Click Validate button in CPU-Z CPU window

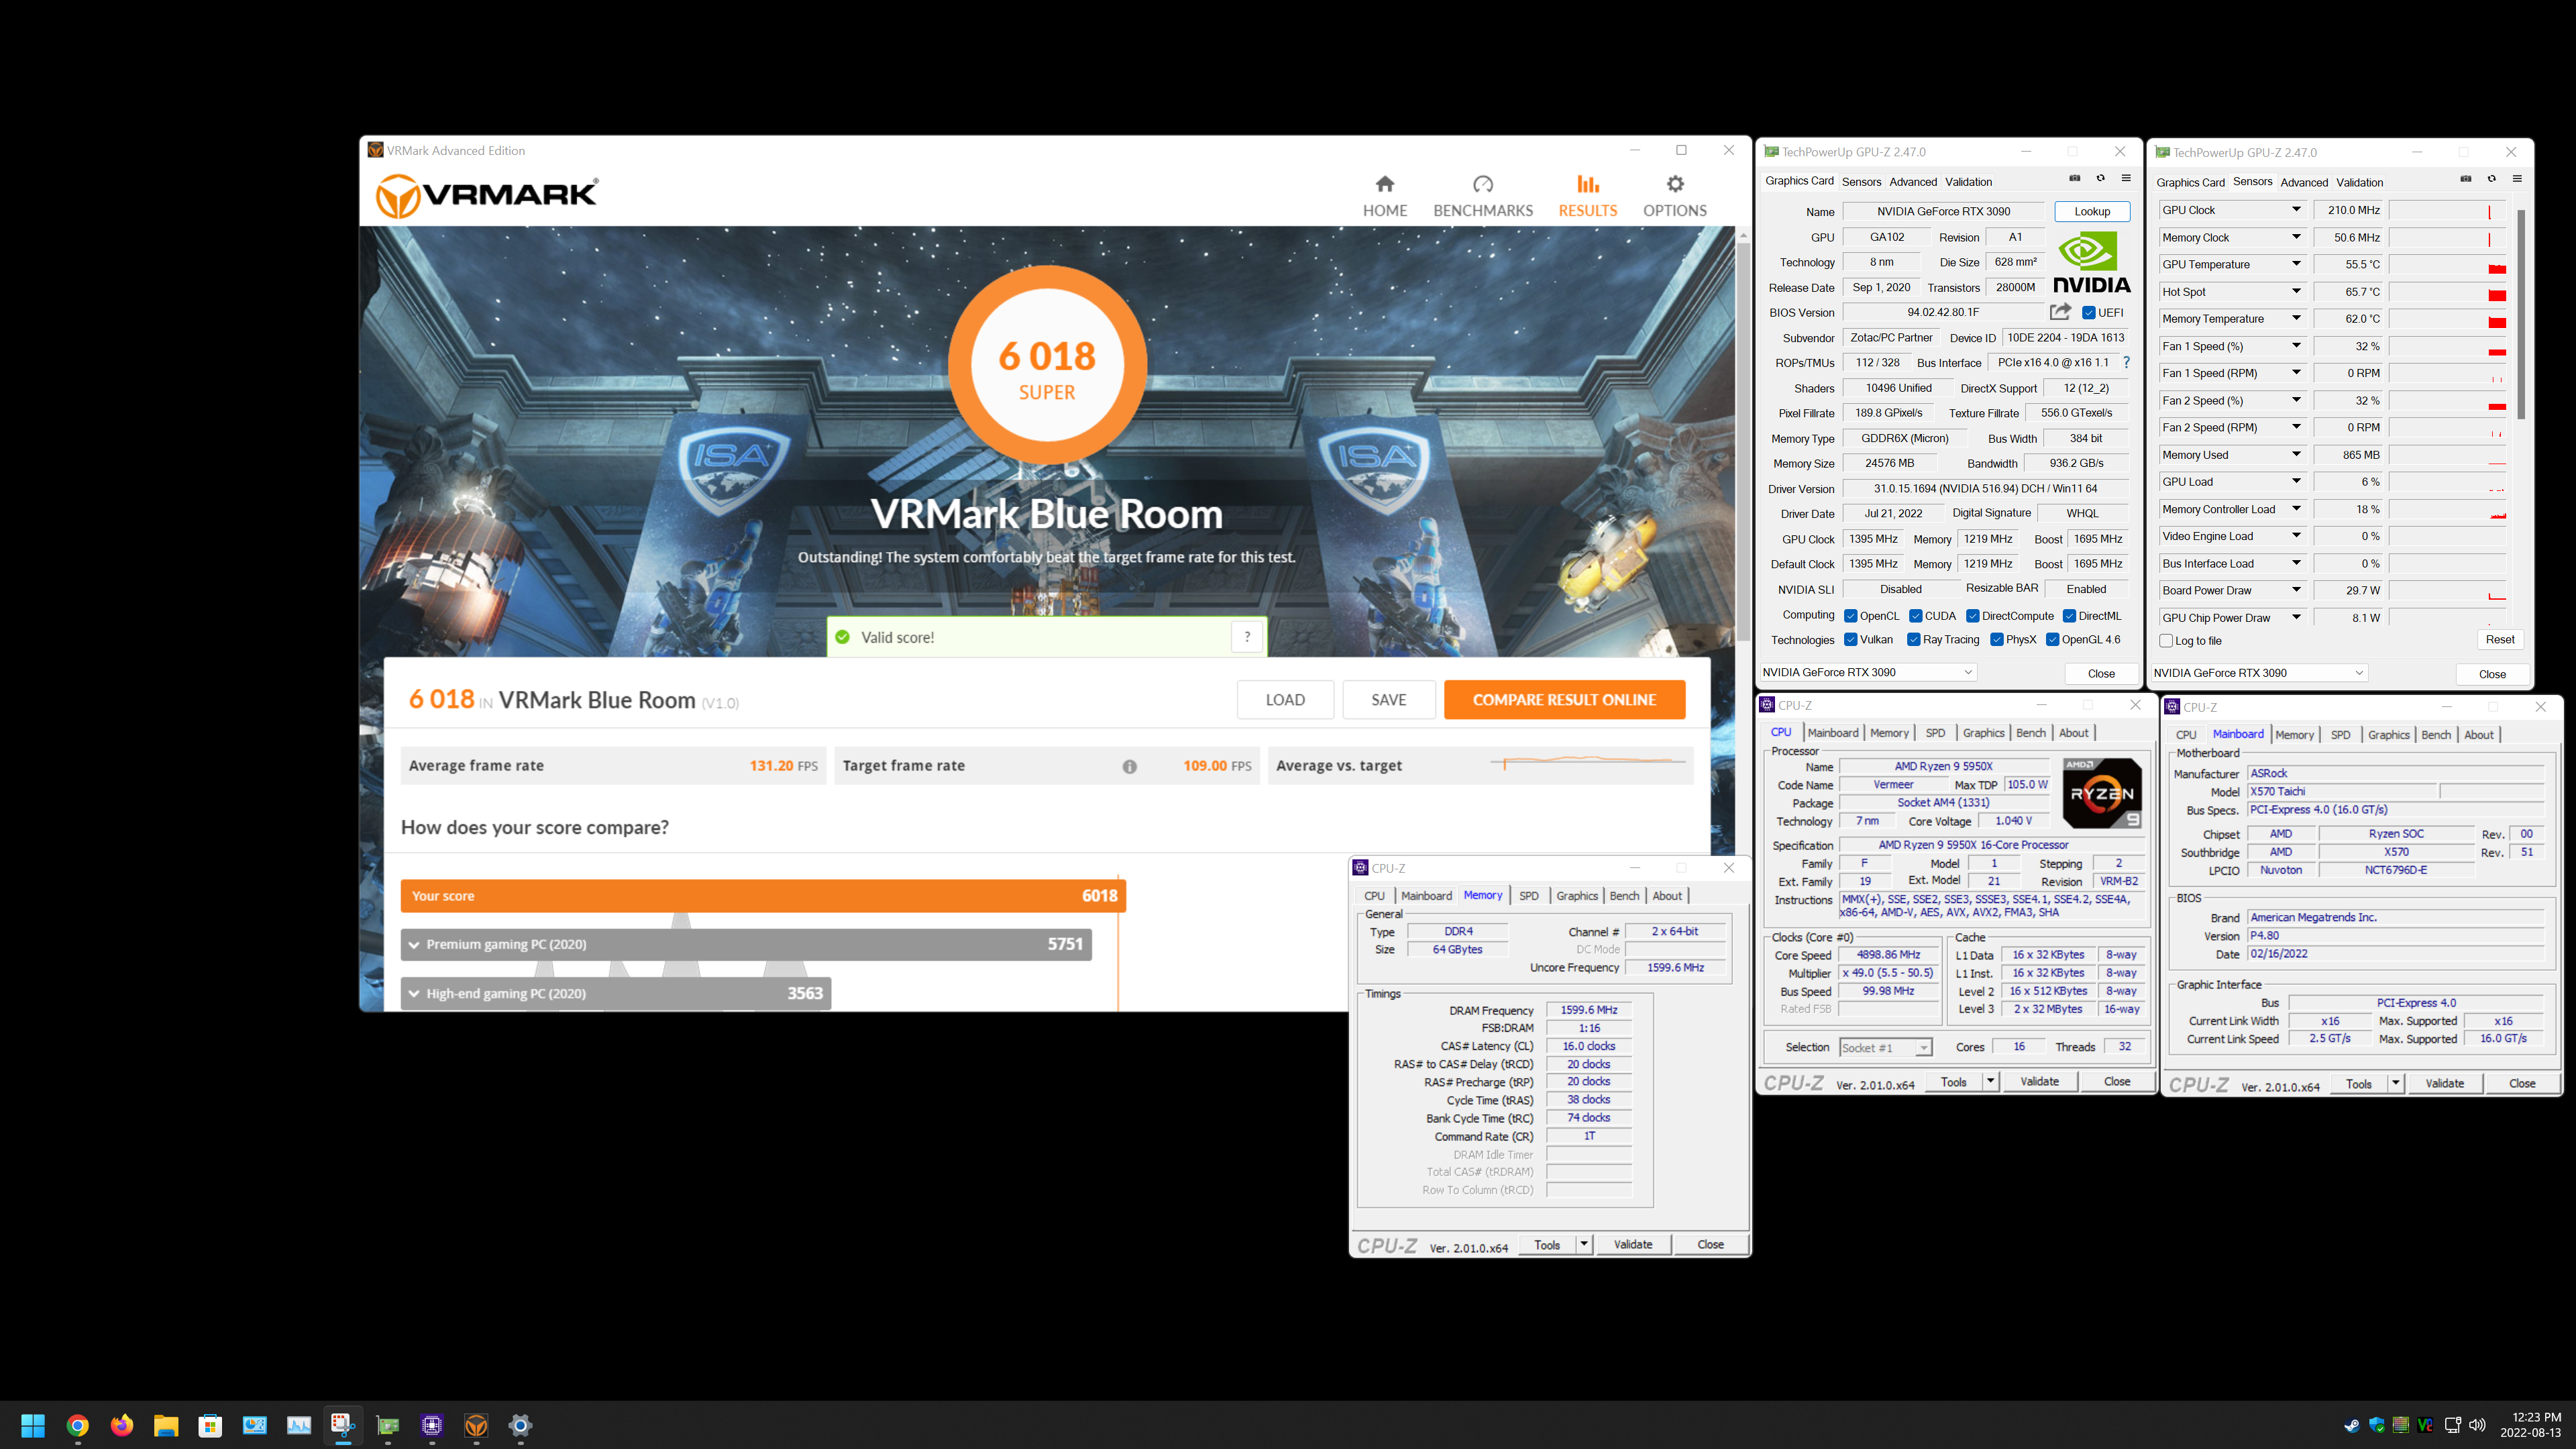2039,1081
